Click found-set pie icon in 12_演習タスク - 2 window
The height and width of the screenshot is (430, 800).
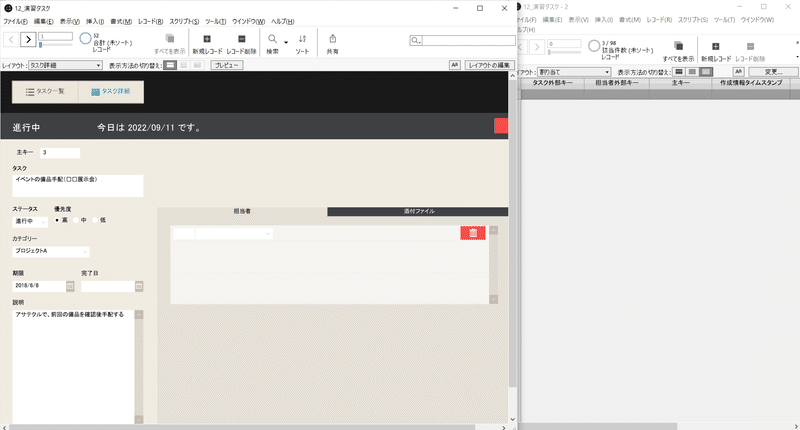tap(594, 46)
